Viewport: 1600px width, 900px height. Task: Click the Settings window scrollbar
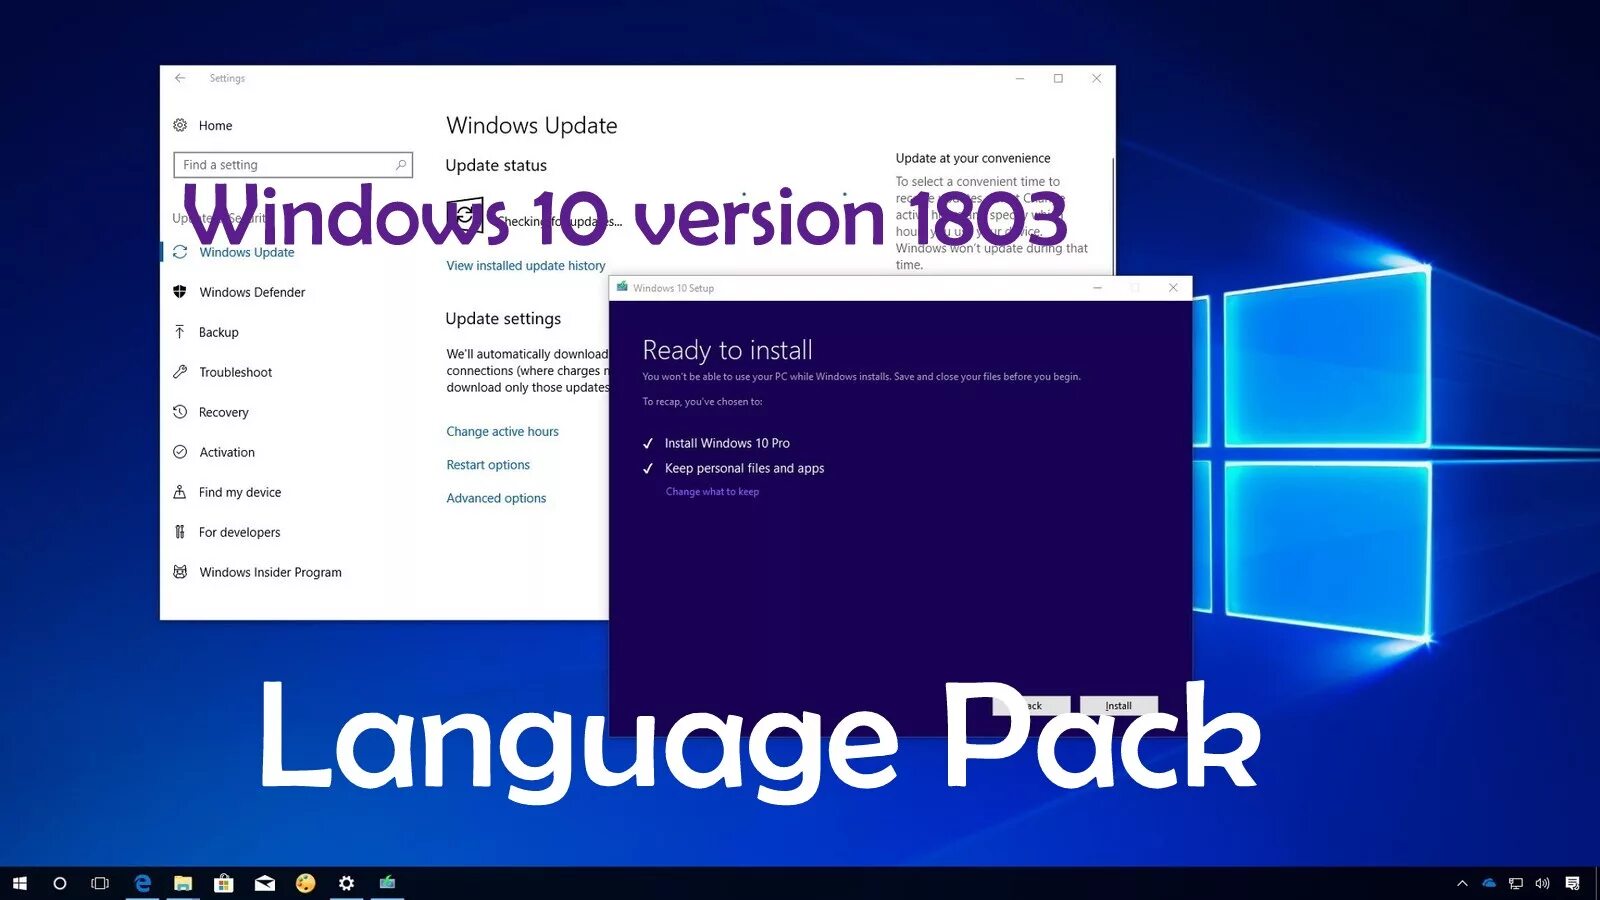click(x=1113, y=215)
